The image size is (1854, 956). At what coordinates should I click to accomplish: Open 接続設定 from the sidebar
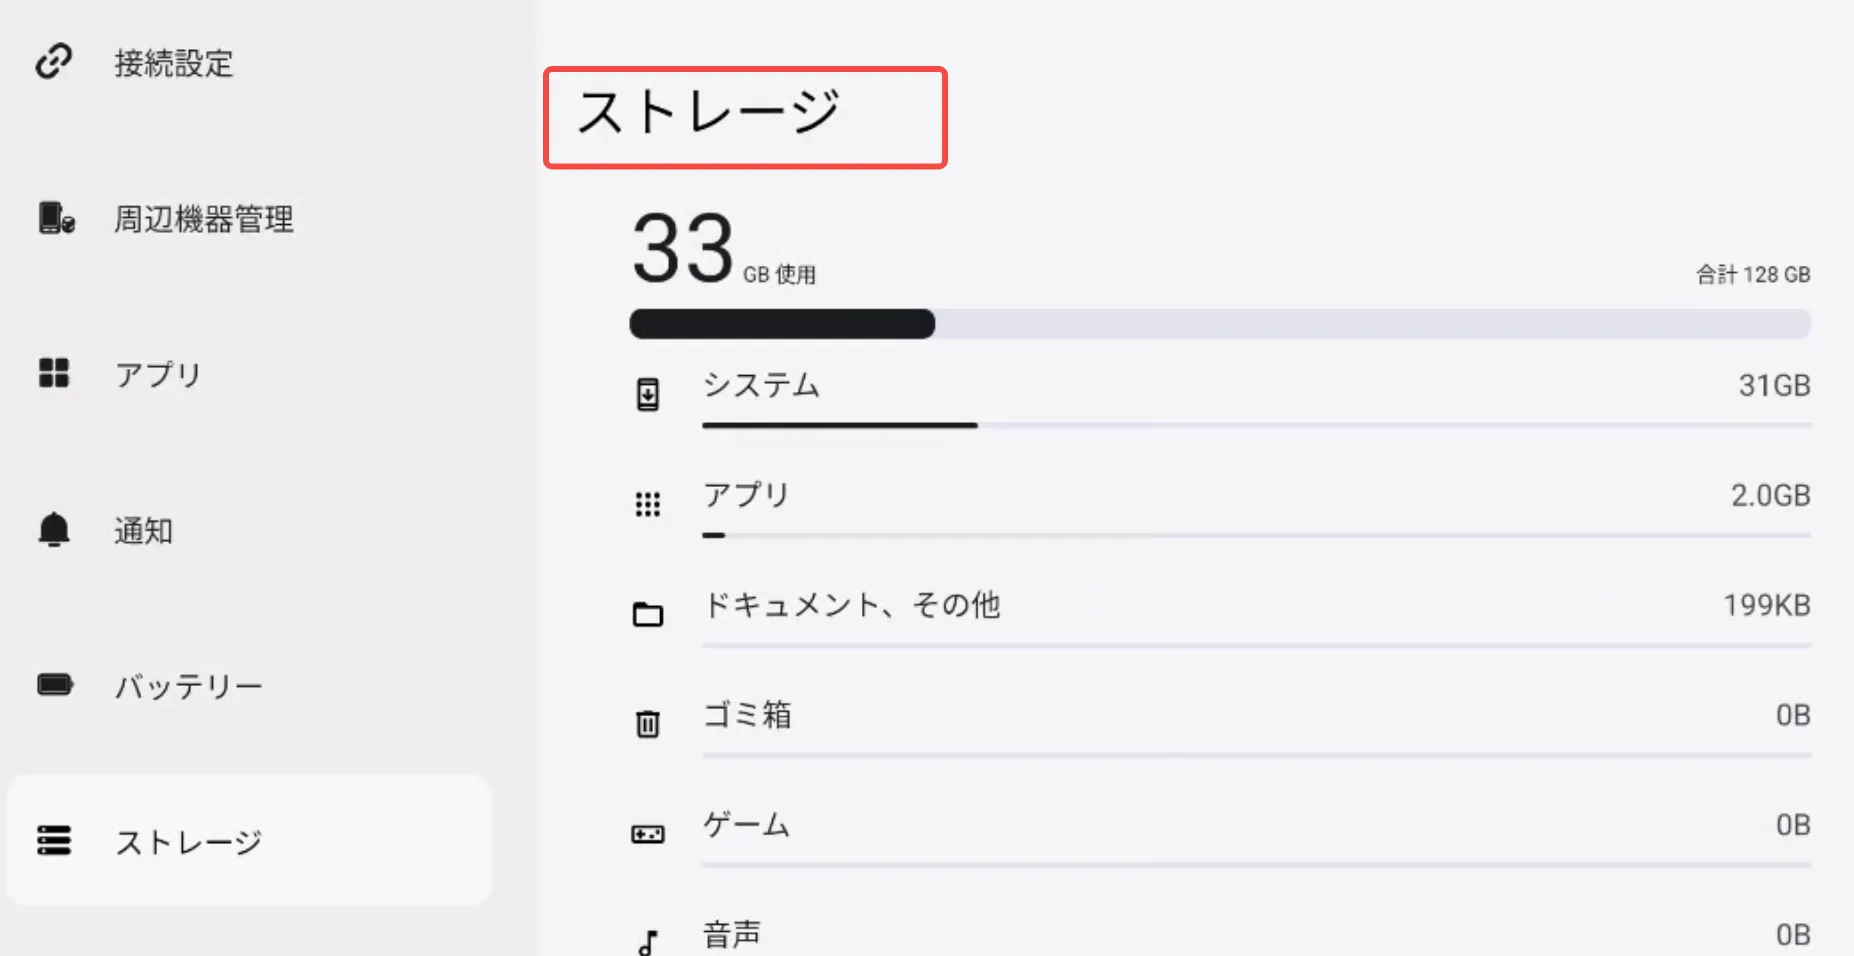(x=173, y=63)
